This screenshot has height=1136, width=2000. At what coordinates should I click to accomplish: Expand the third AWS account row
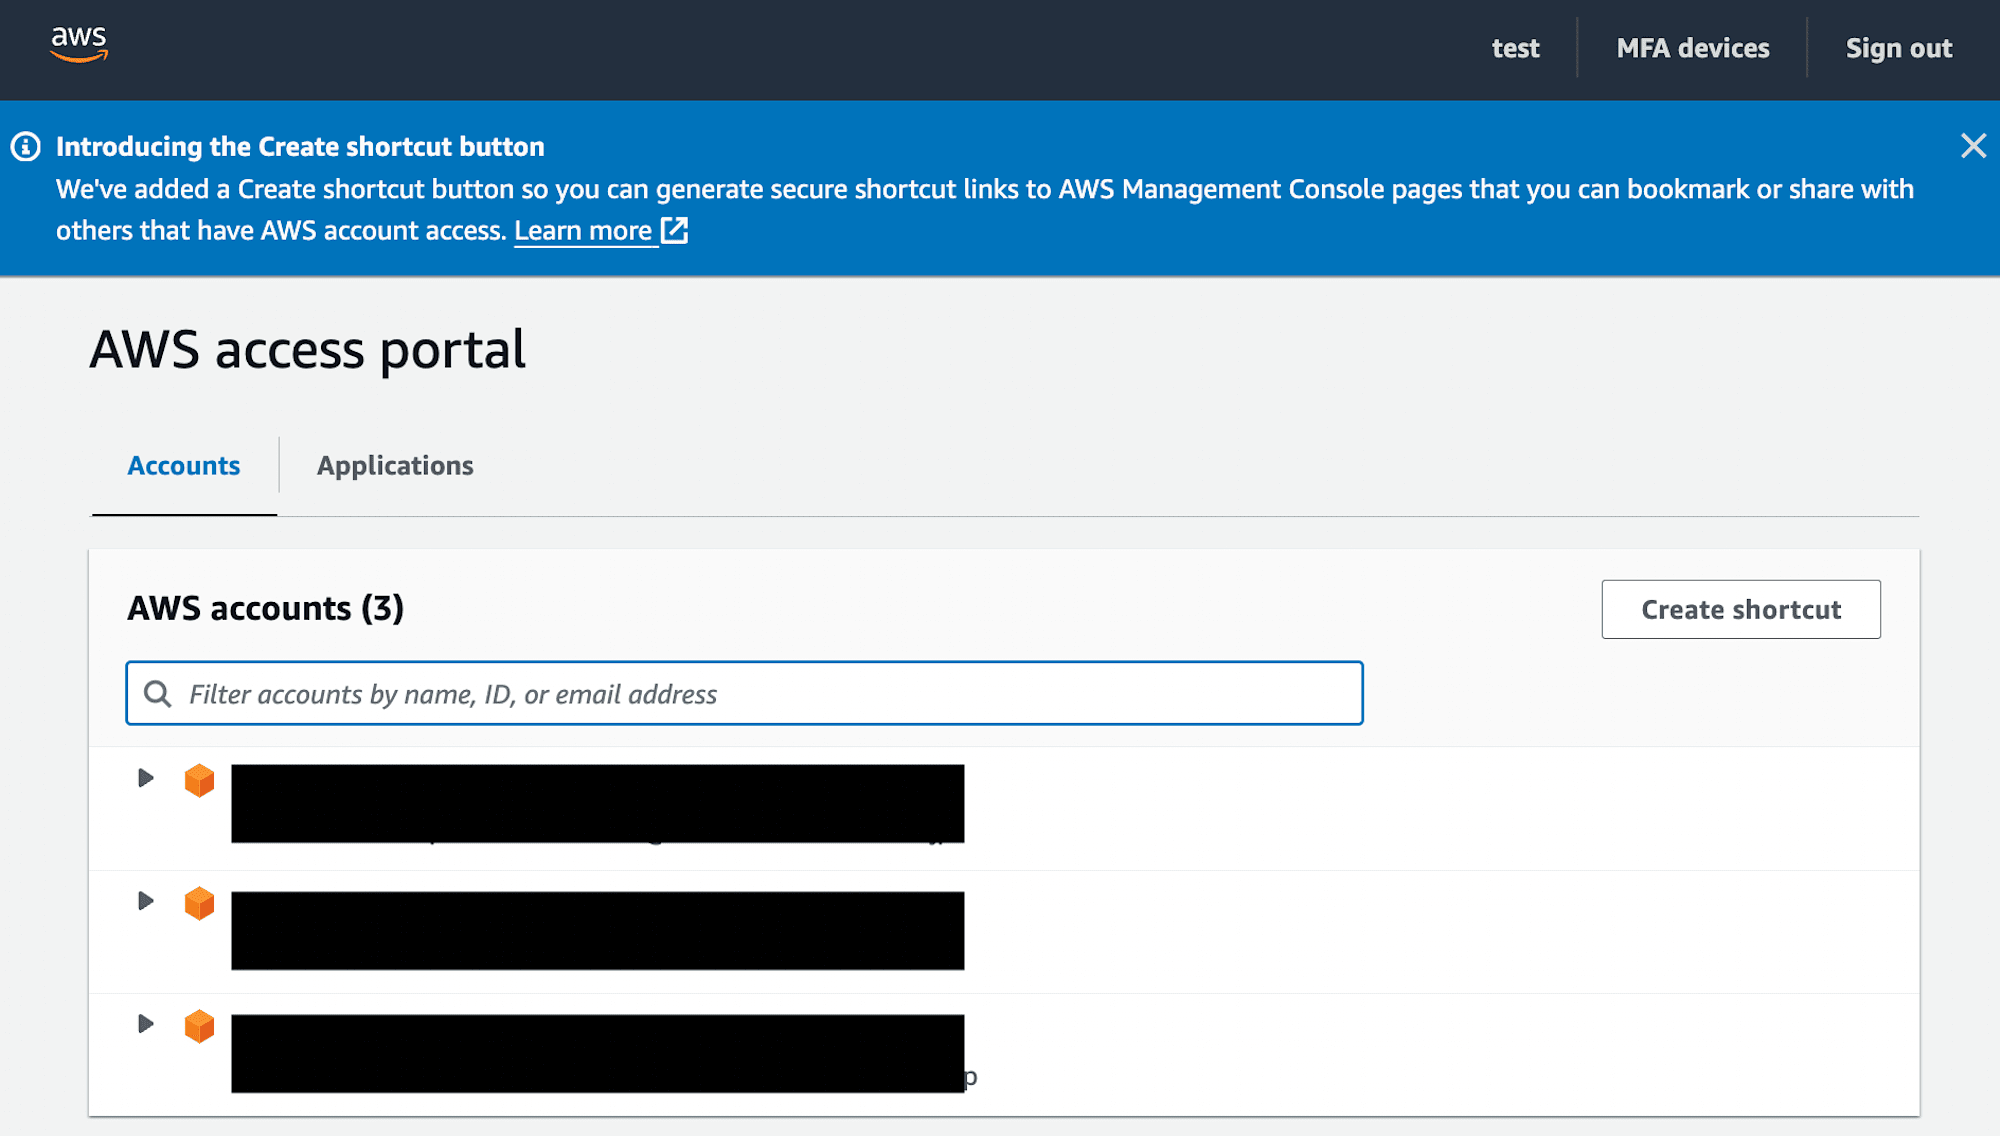(x=146, y=1024)
